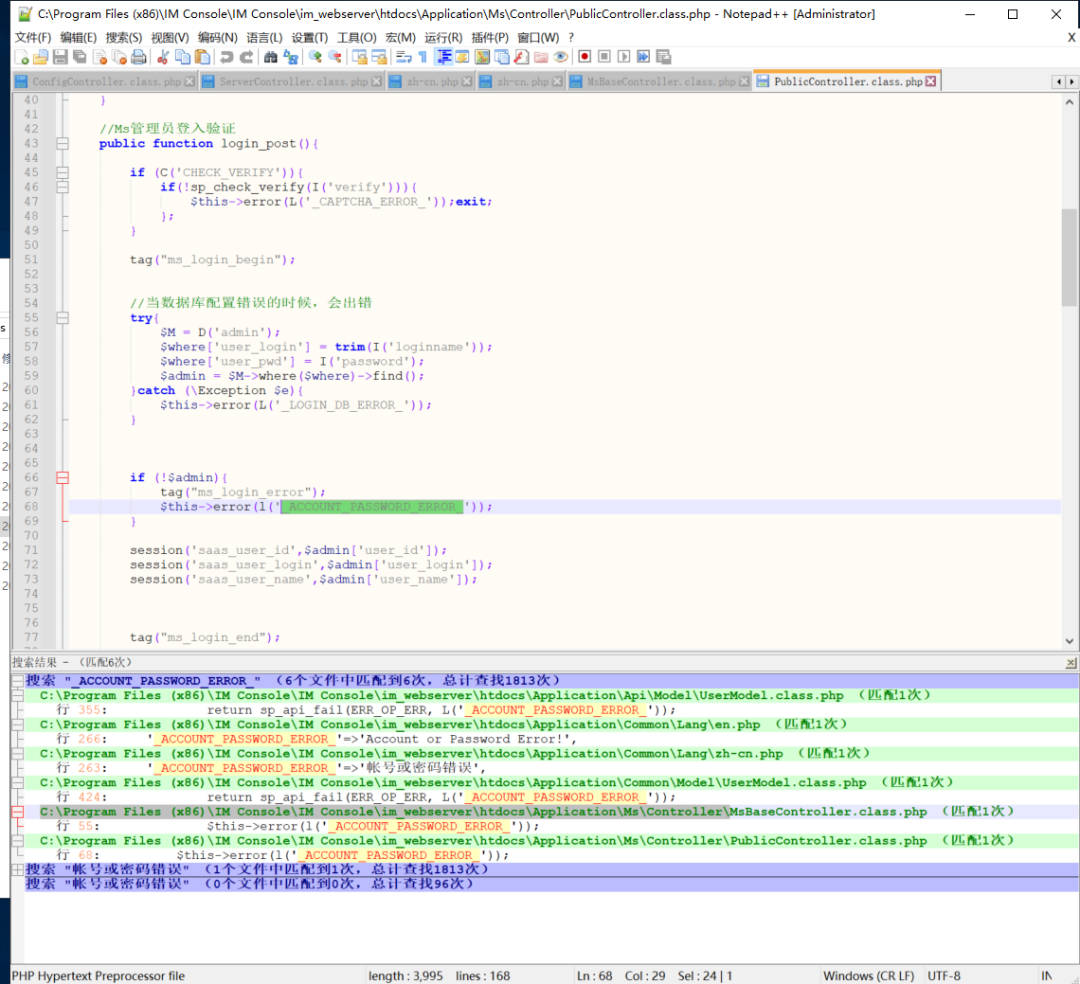The width and height of the screenshot is (1080, 984).
Task: Collapse the login_post function fold on line 43
Action: tap(63, 143)
